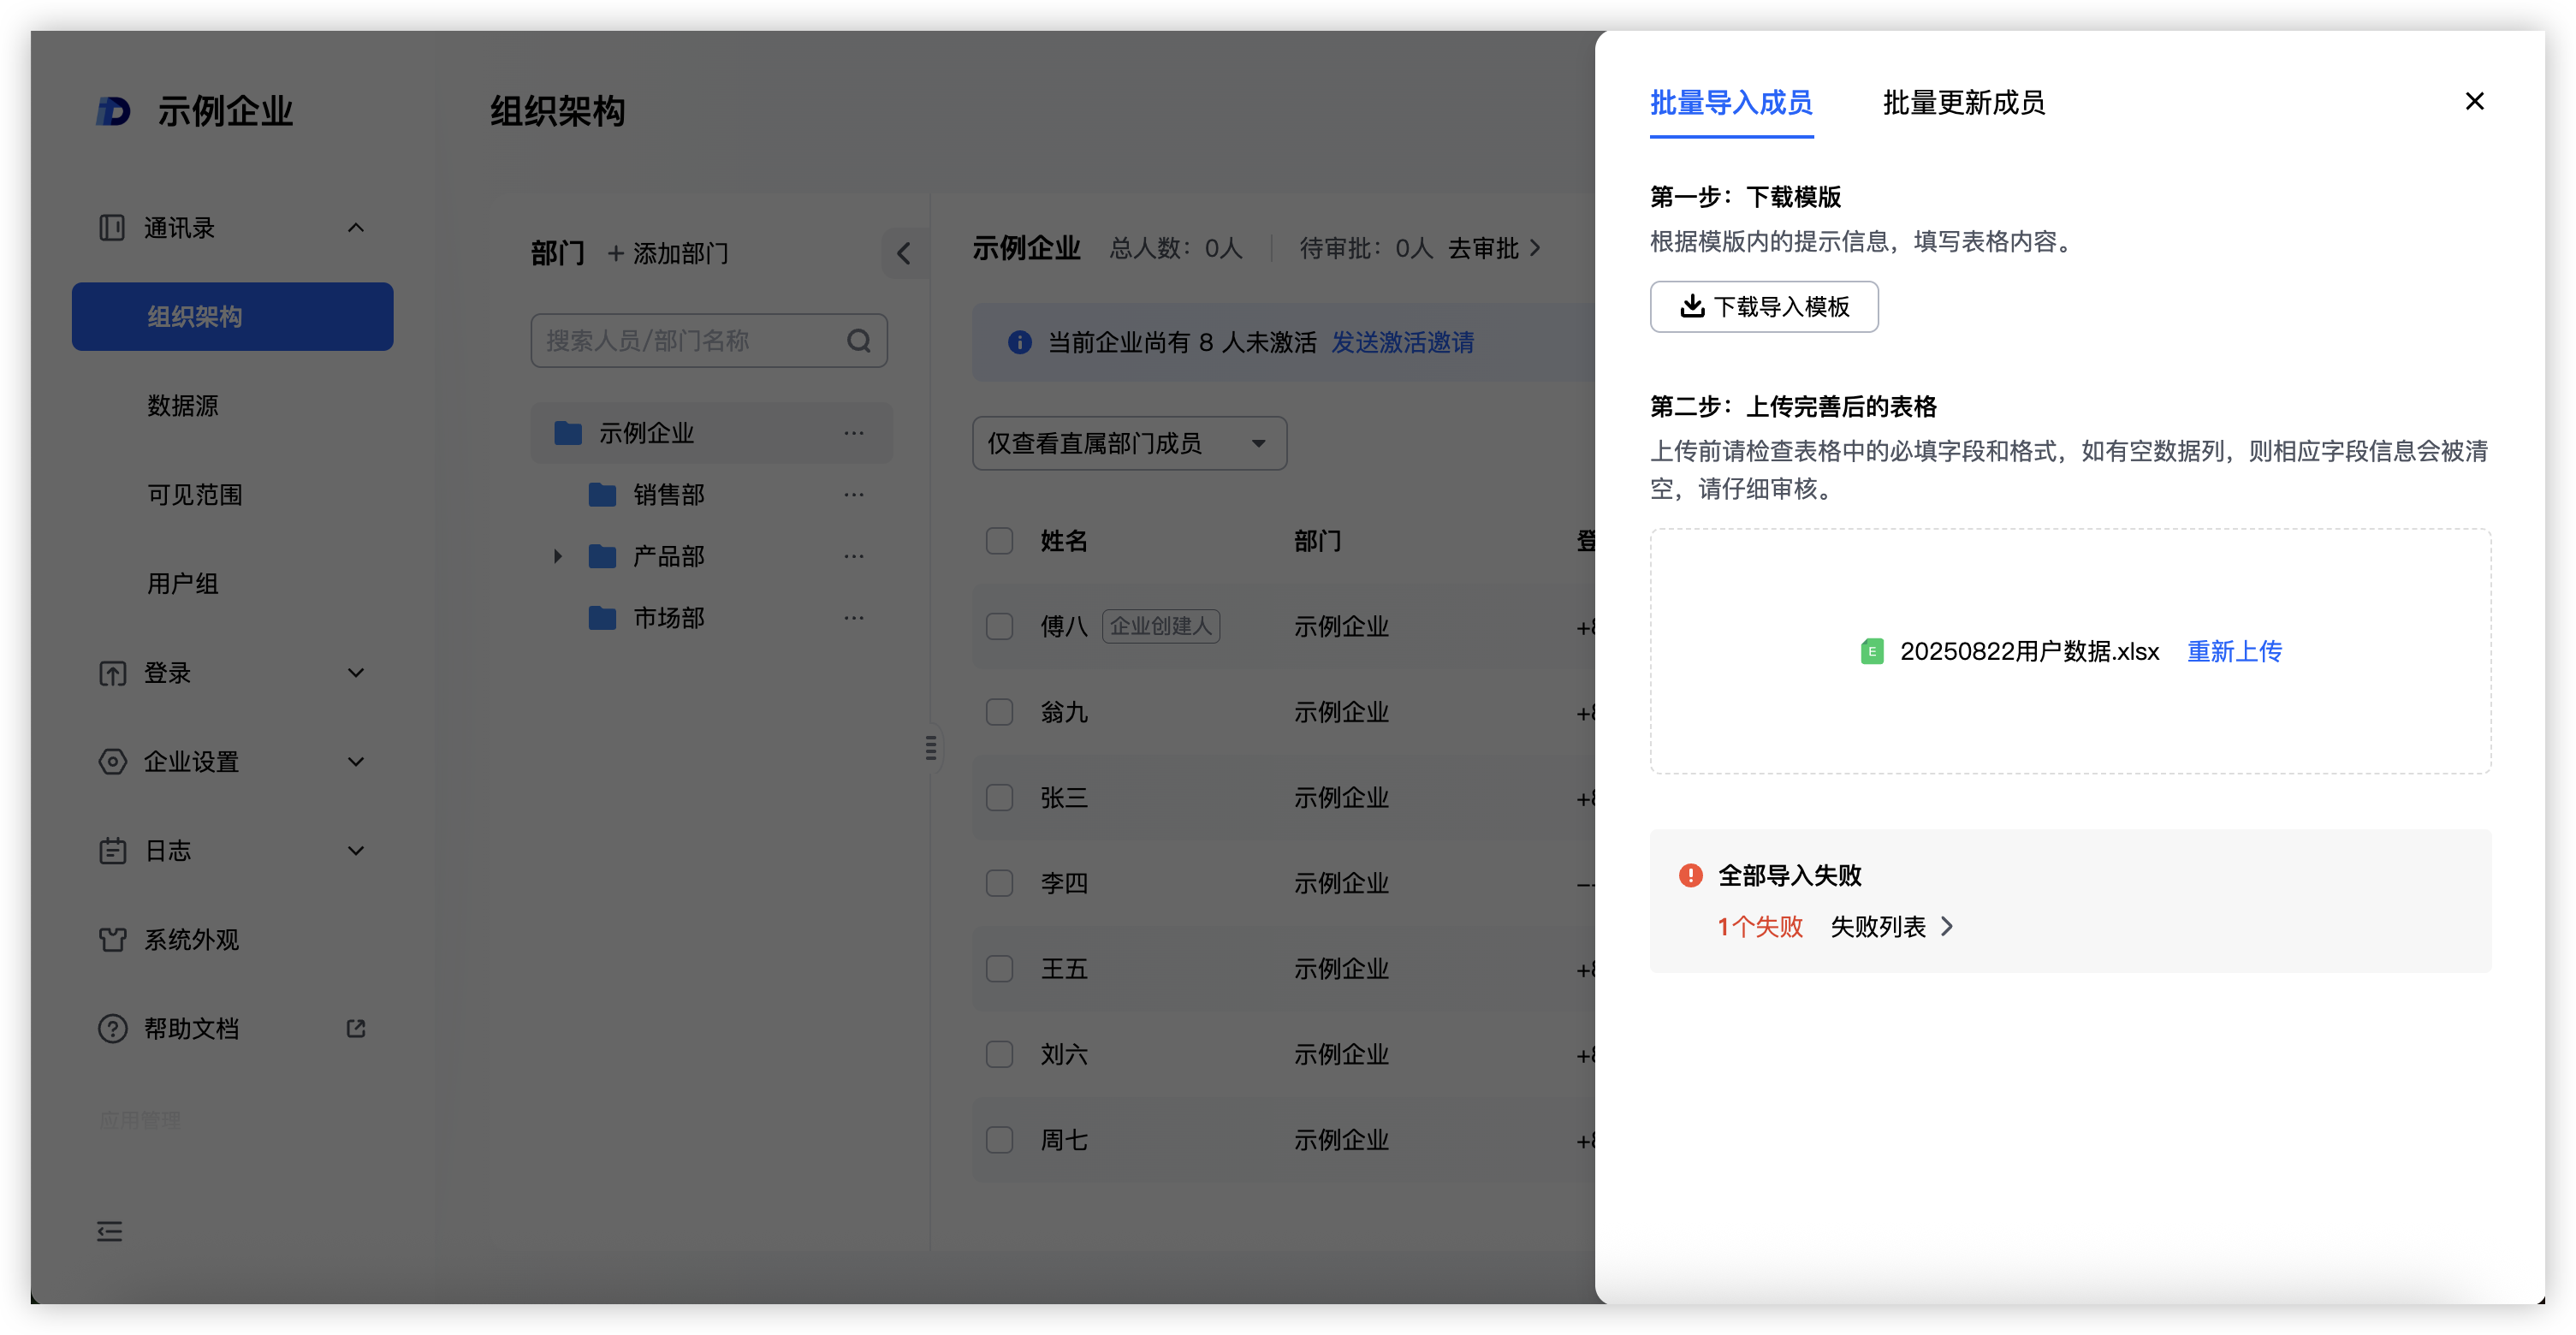Click the xlsx file icon in upload area
Screen dimensions: 2576x1335
(1872, 652)
